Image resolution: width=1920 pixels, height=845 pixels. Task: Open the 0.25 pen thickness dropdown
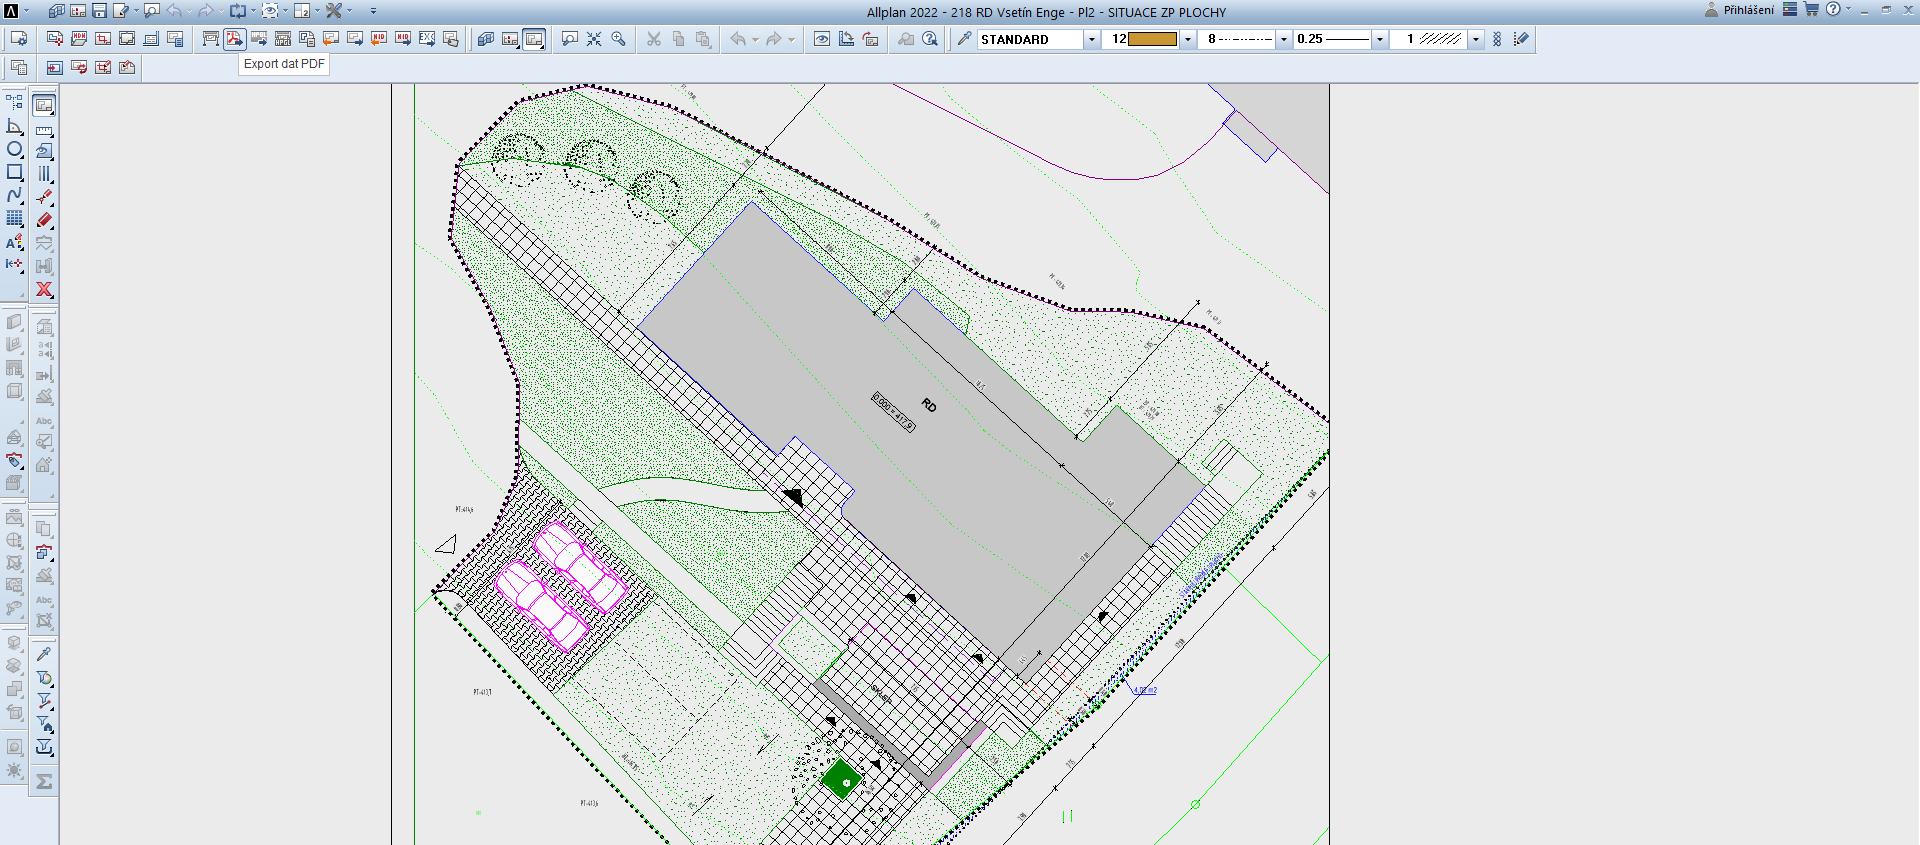pyautogui.click(x=1380, y=39)
